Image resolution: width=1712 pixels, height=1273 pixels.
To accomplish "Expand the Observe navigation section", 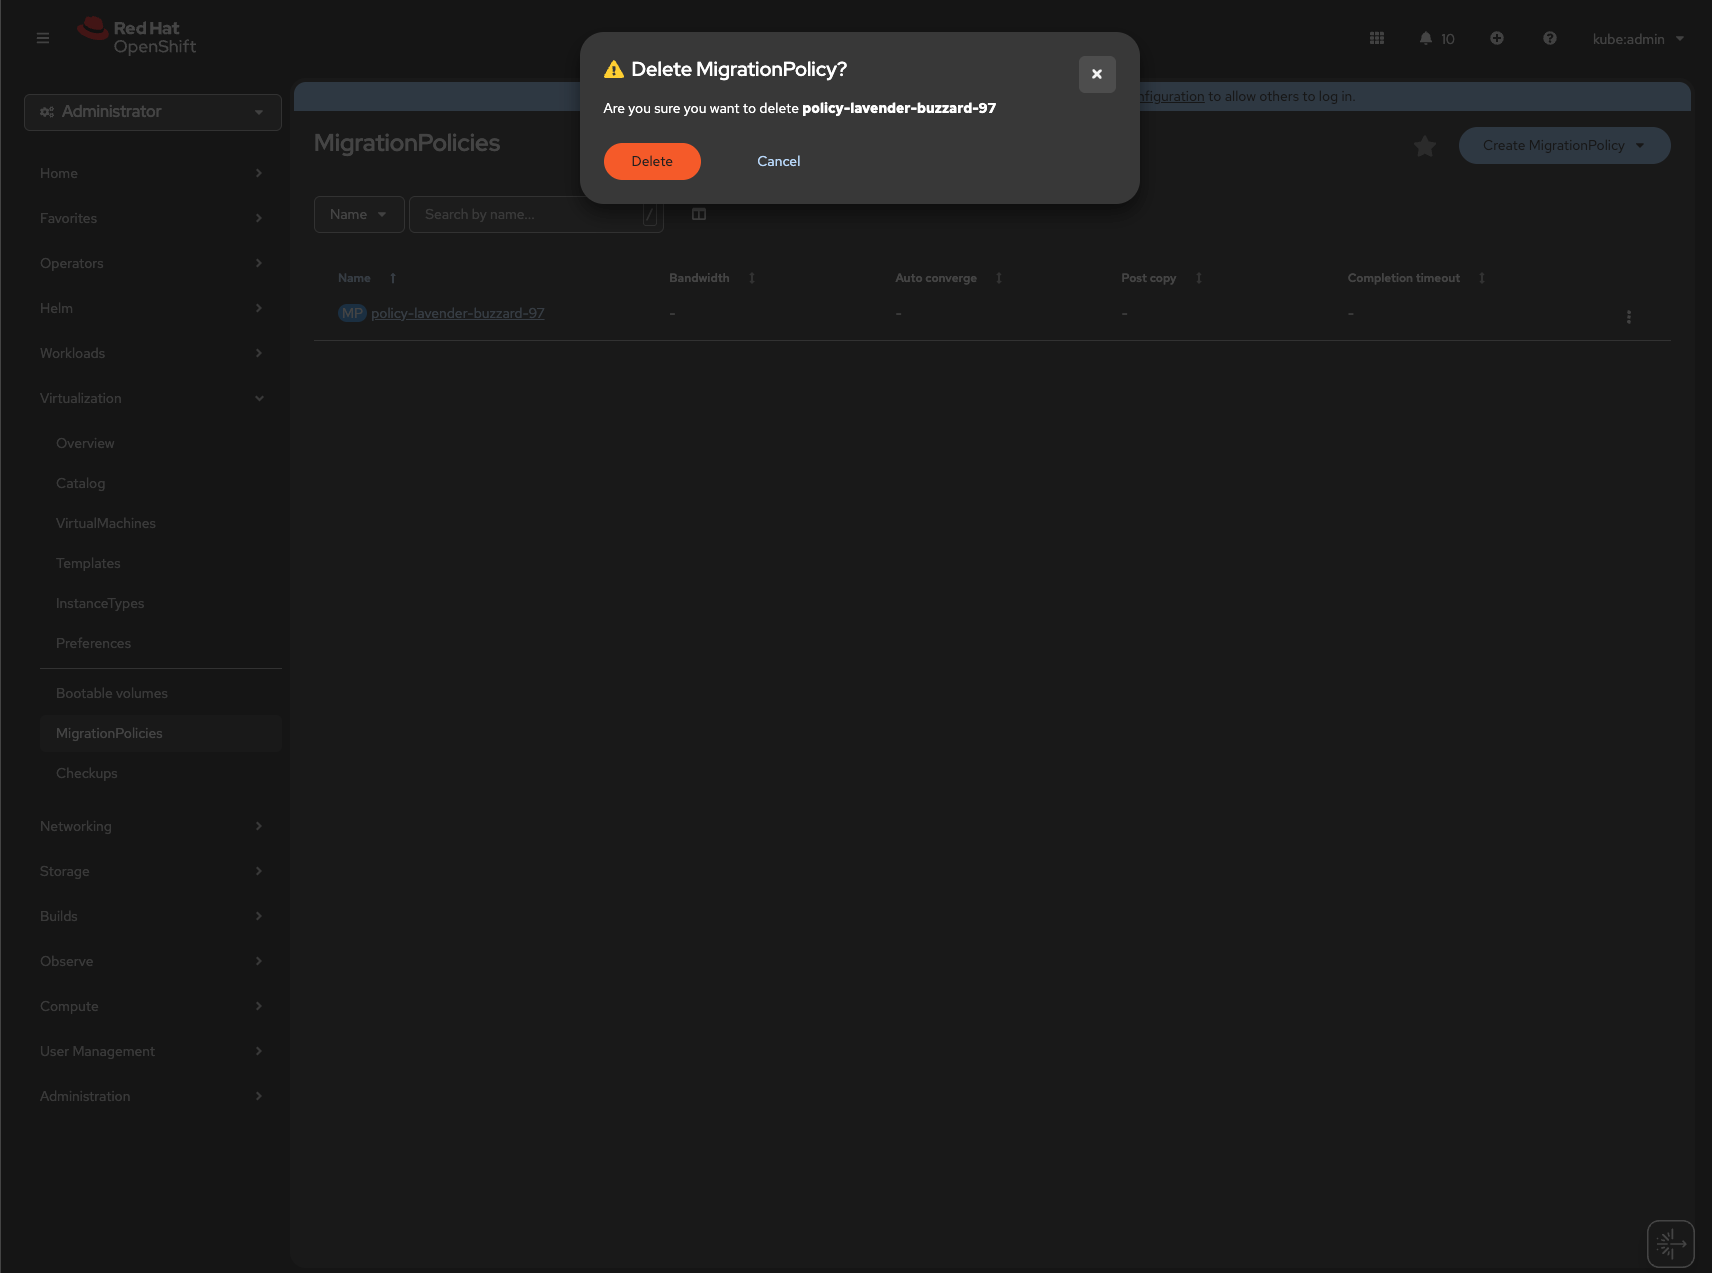I will pos(152,961).
